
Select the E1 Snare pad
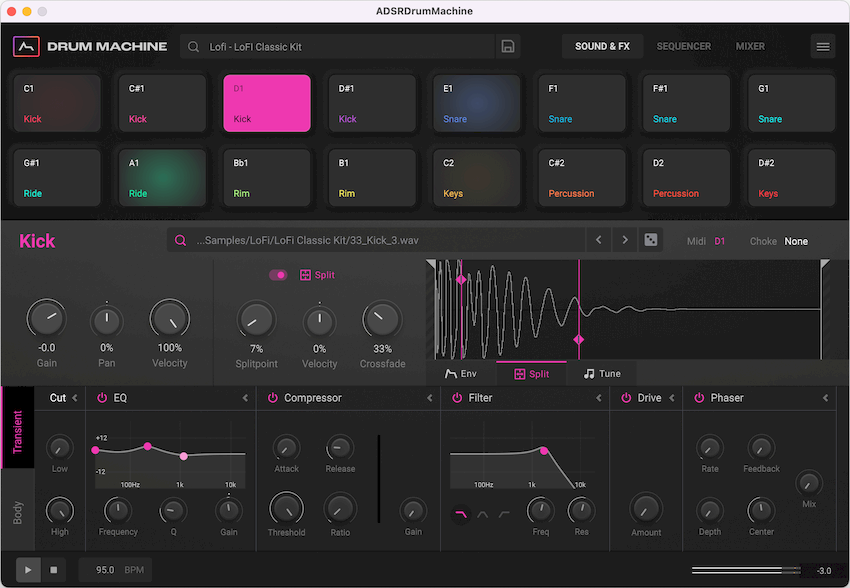[x=476, y=103]
